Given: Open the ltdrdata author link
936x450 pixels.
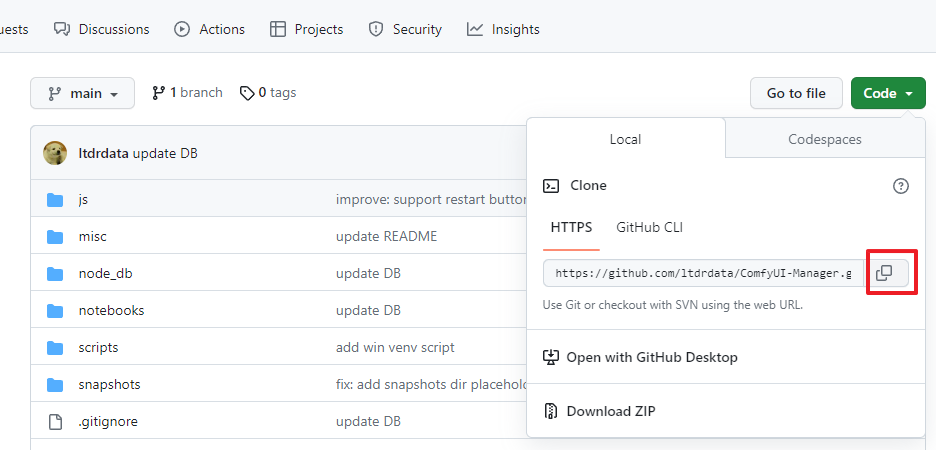Looking at the screenshot, I should (x=104, y=153).
